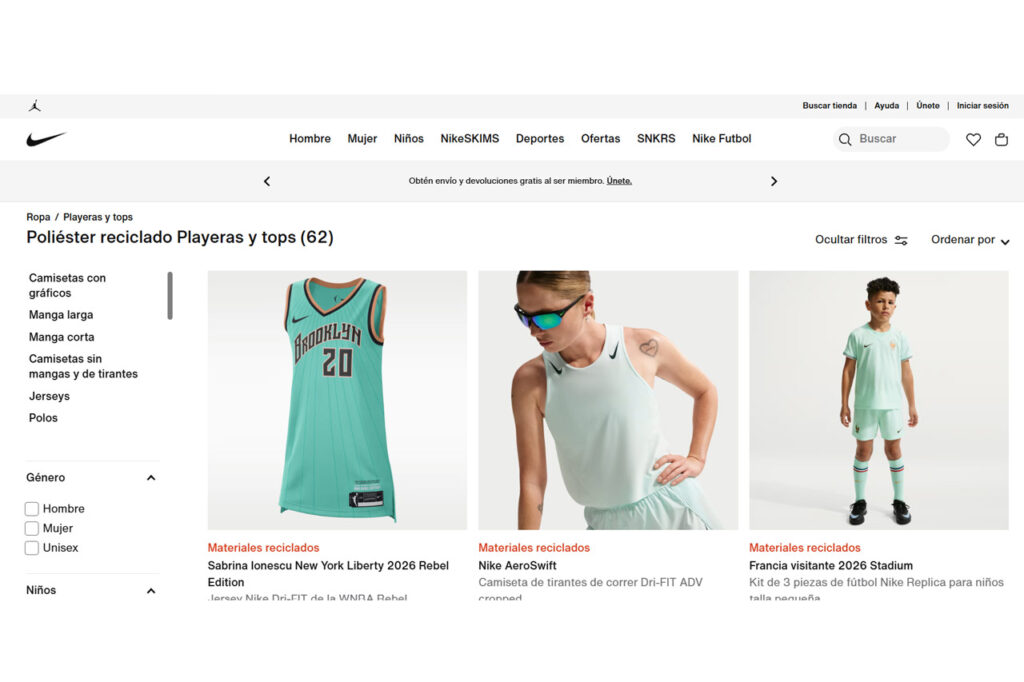1024x682 pixels.
Task: Select Camisetas sin mangas y de tirantes
Action: coord(83,366)
